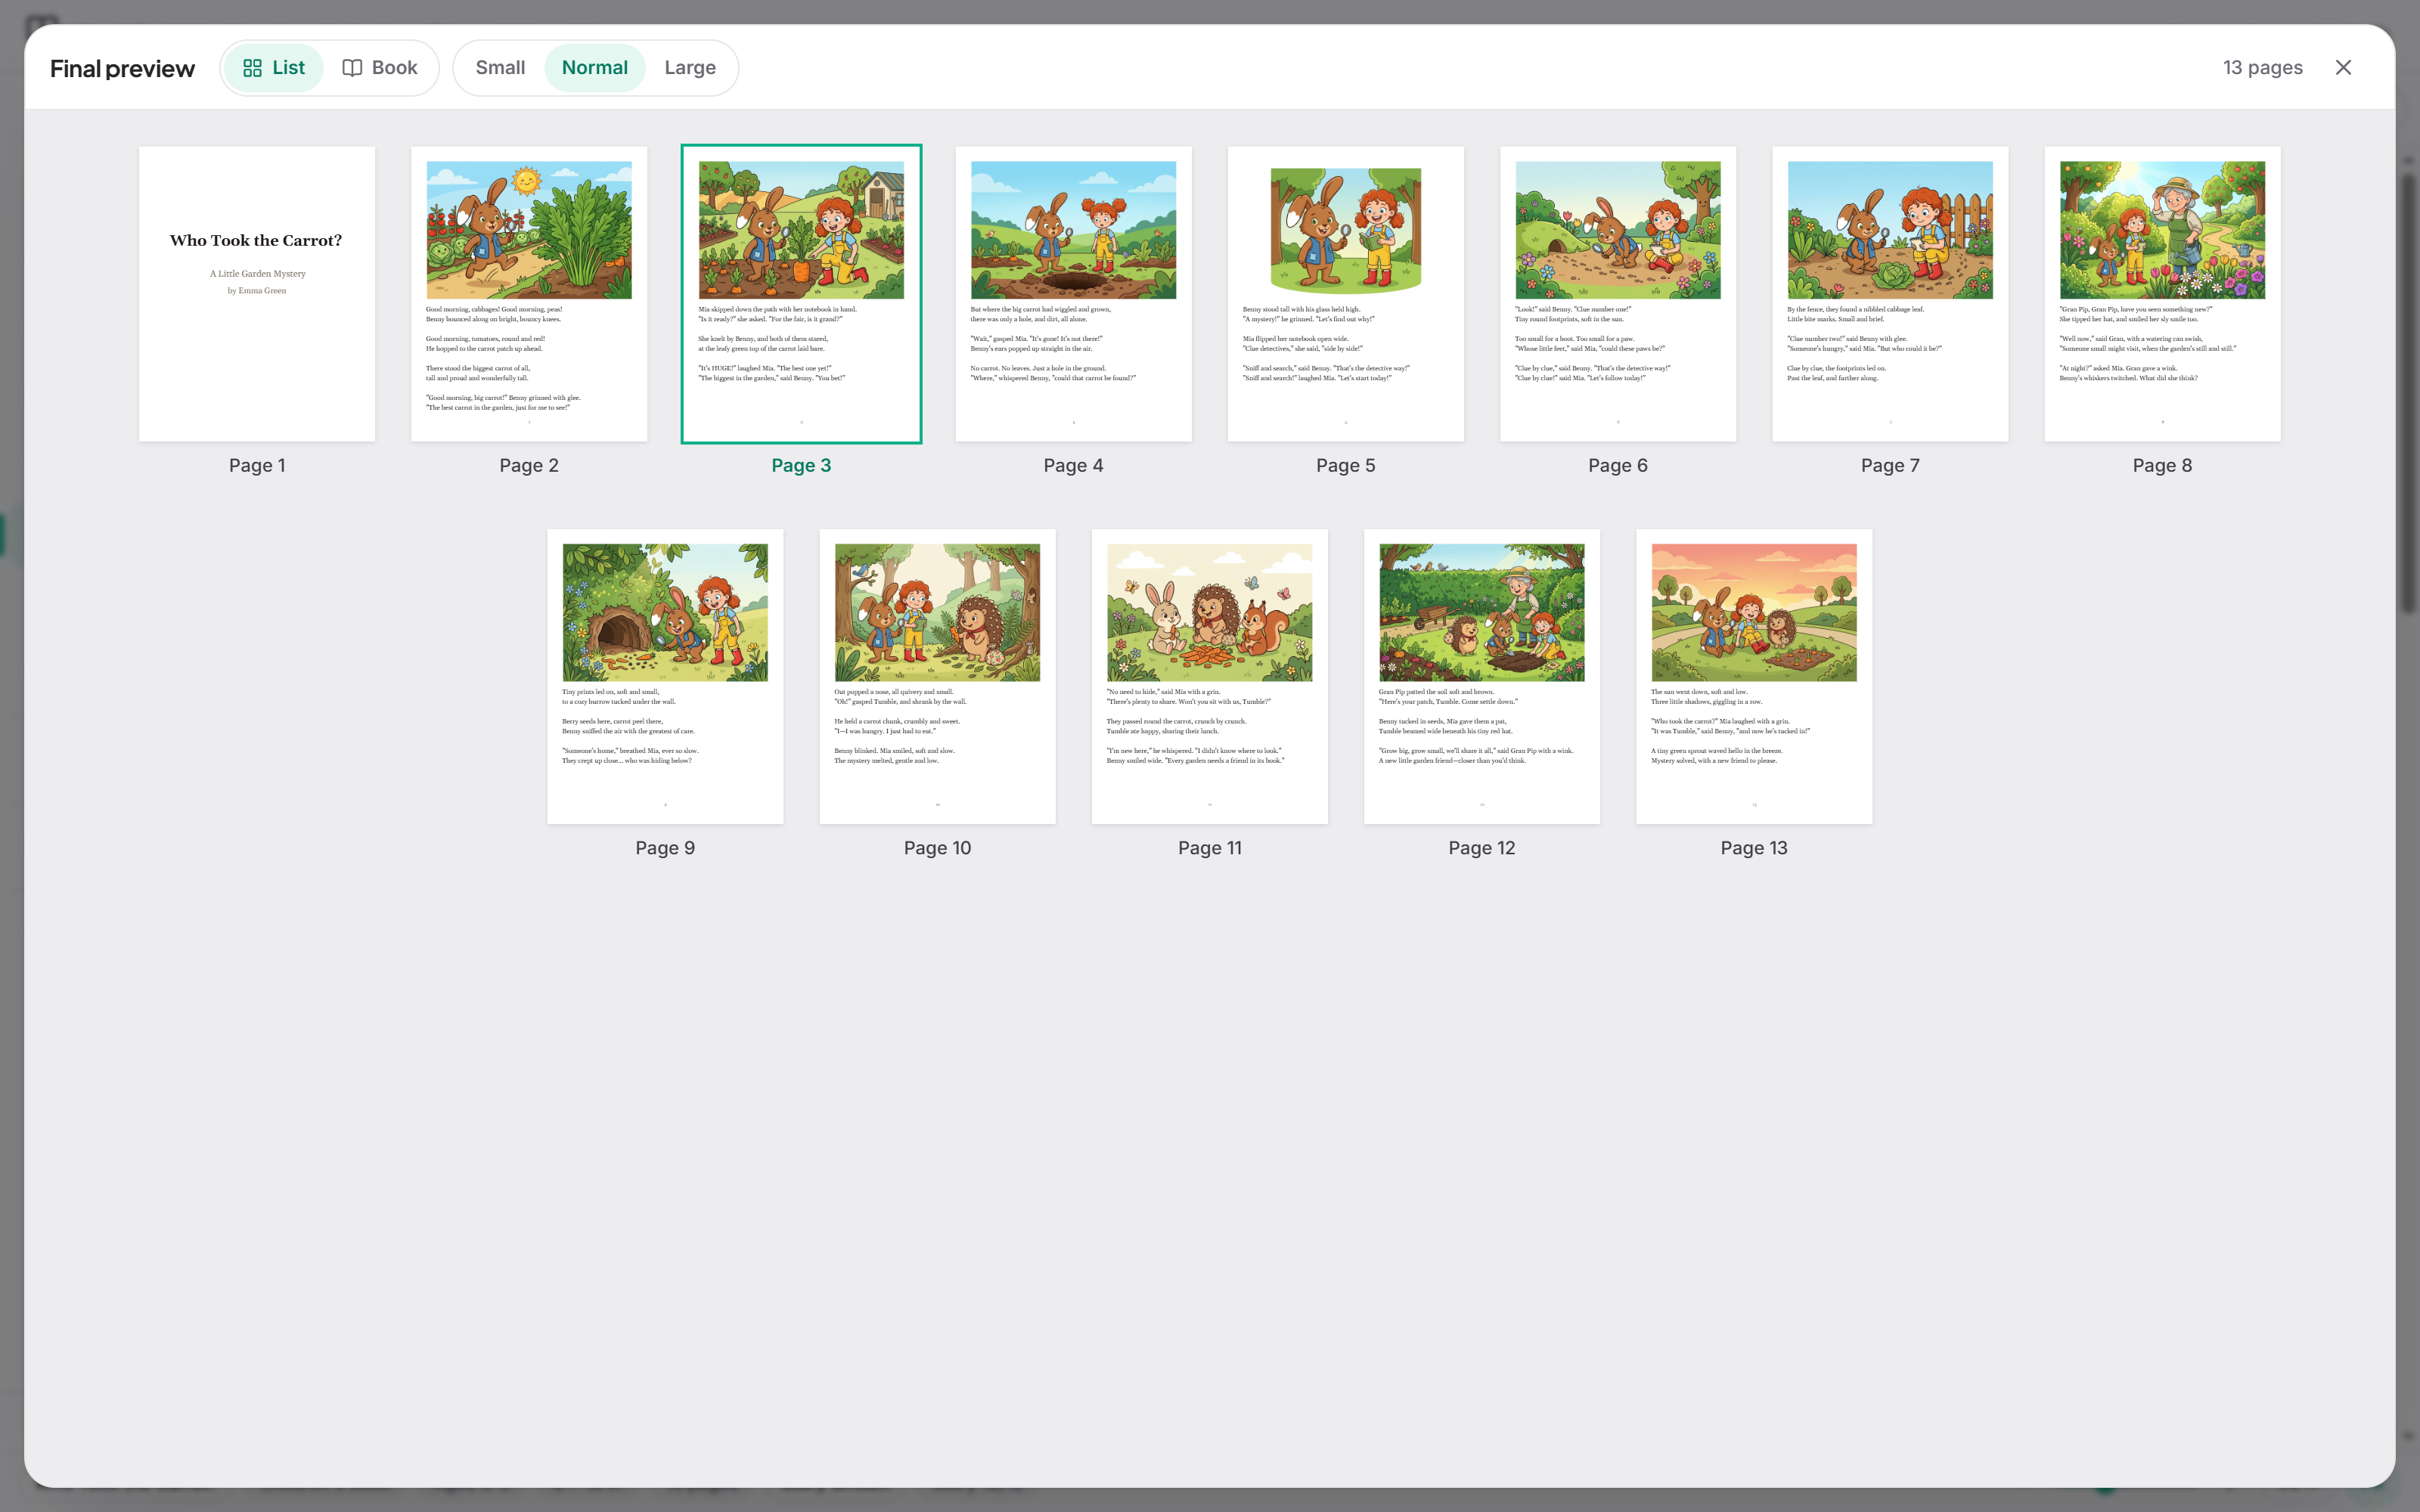Viewport: 2420px width, 1512px height.
Task: Click the grid icon in List button
Action: coord(252,68)
